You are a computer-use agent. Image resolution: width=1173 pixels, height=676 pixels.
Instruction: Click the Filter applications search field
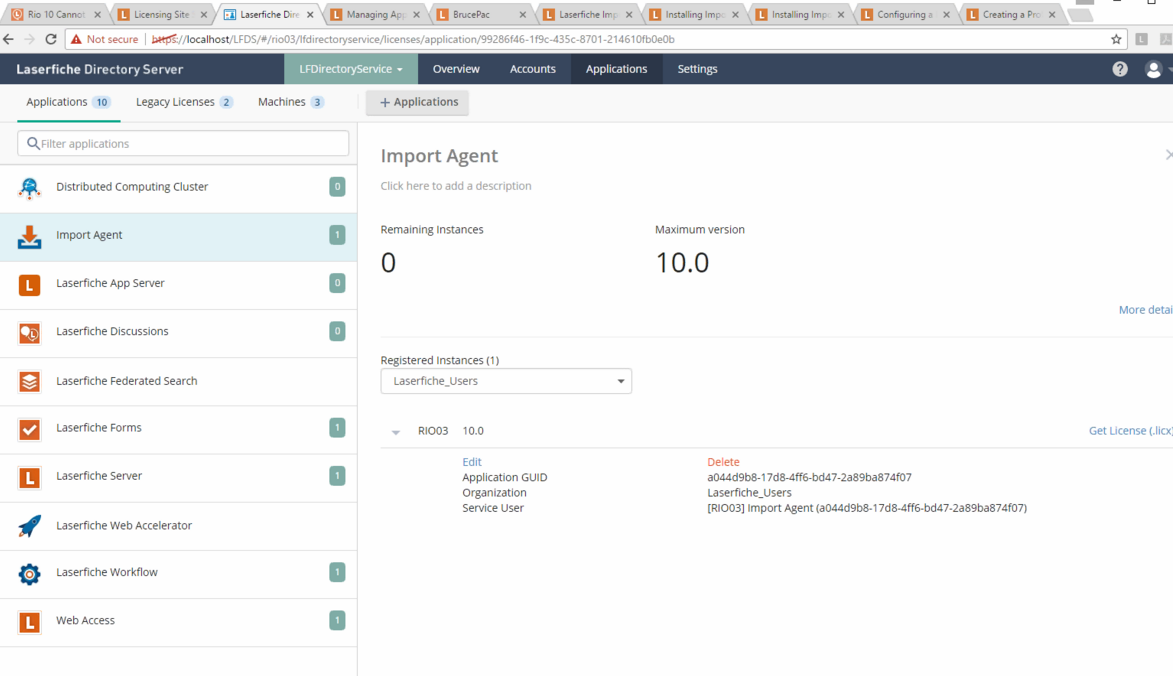[x=183, y=144]
